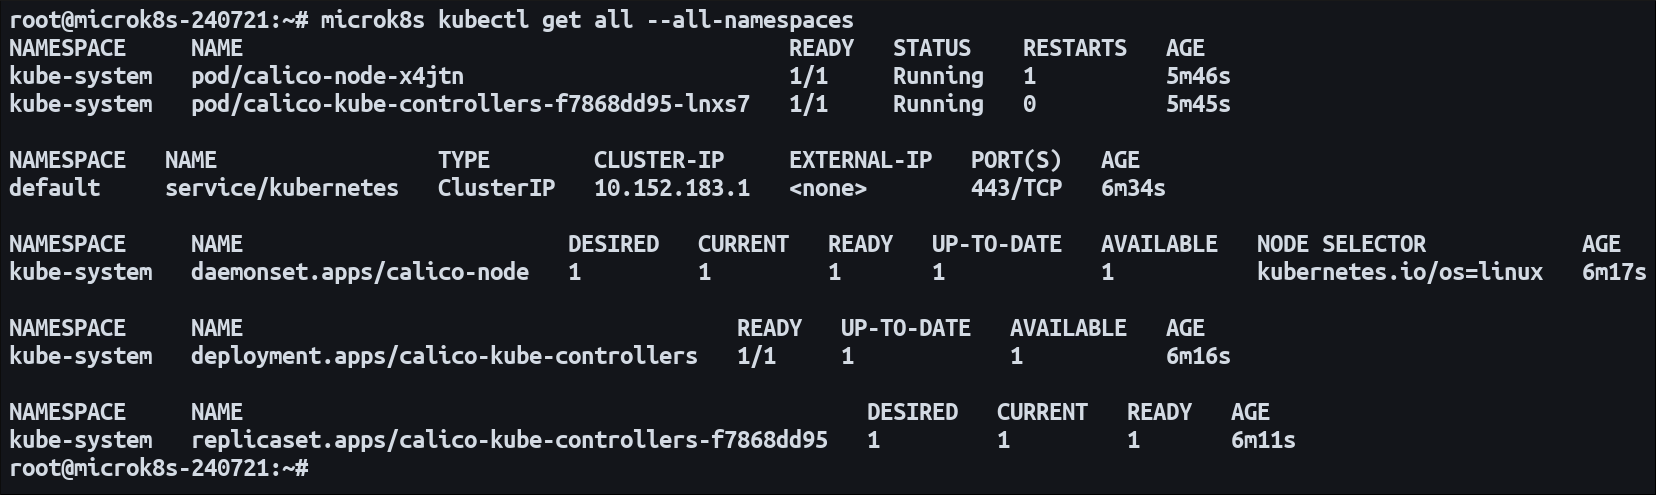Click the kubernetes.io/os=linux node selector
Screen dimensions: 1656x495
(x=1399, y=272)
